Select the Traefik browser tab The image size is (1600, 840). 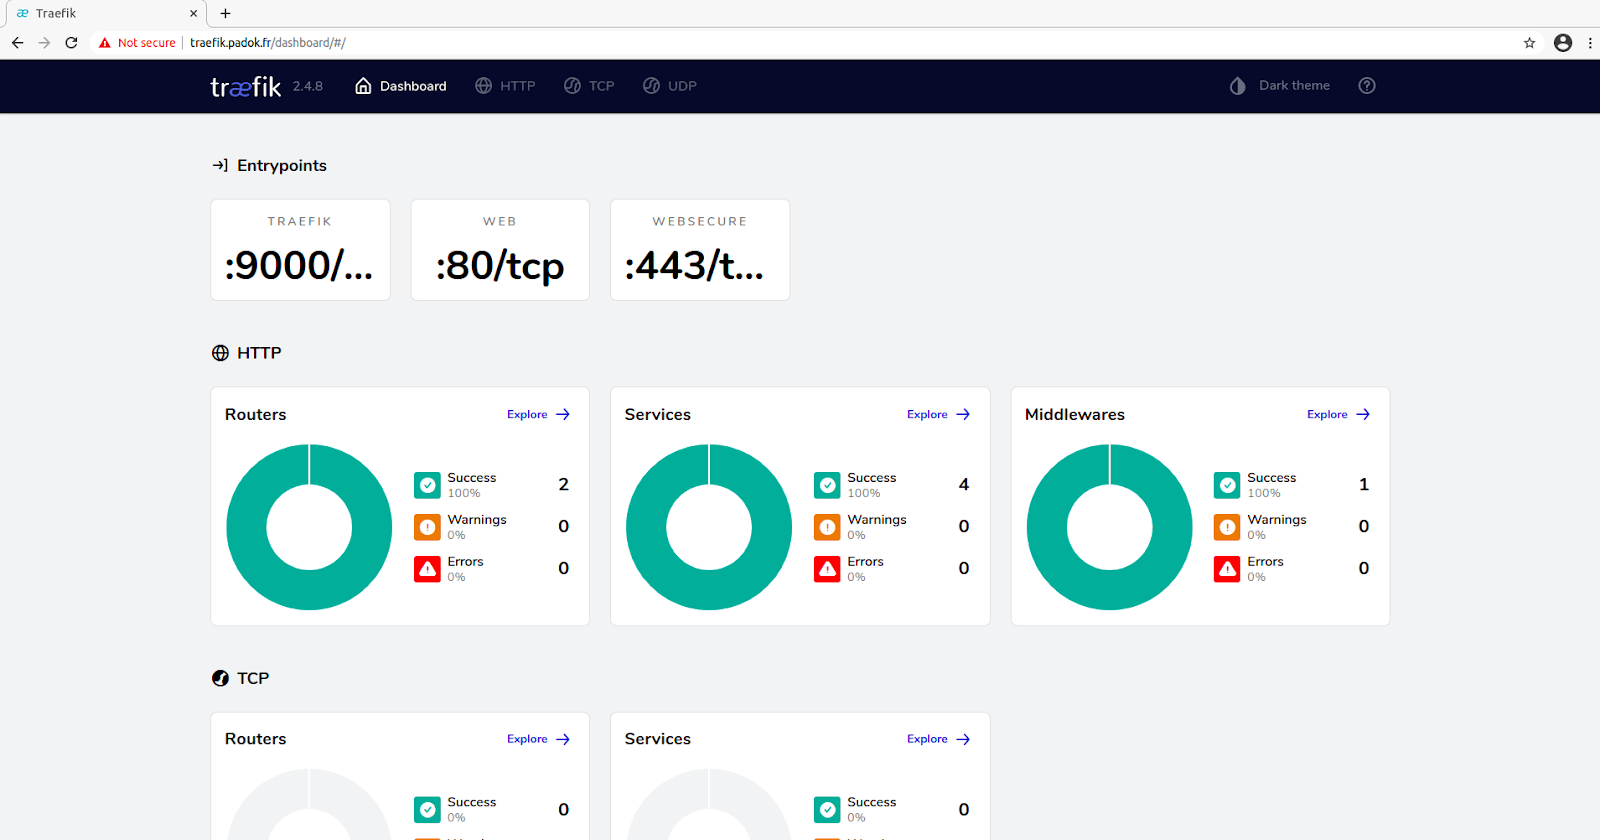[x=104, y=14]
